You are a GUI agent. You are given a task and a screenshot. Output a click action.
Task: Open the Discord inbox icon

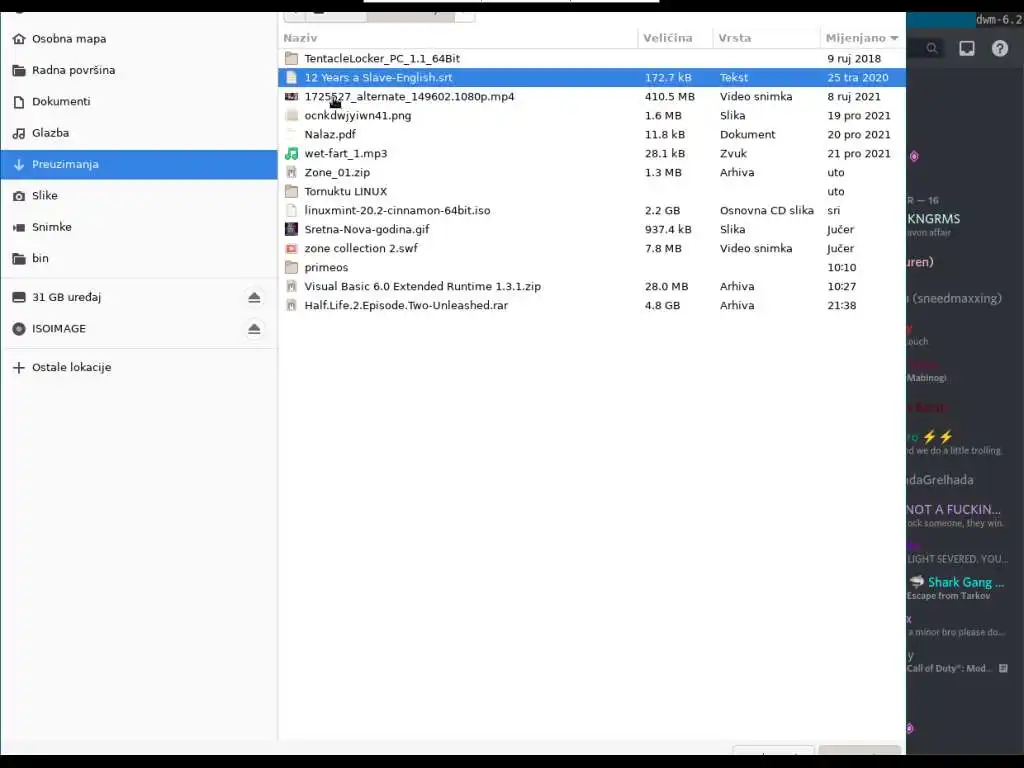pyautogui.click(x=967, y=48)
